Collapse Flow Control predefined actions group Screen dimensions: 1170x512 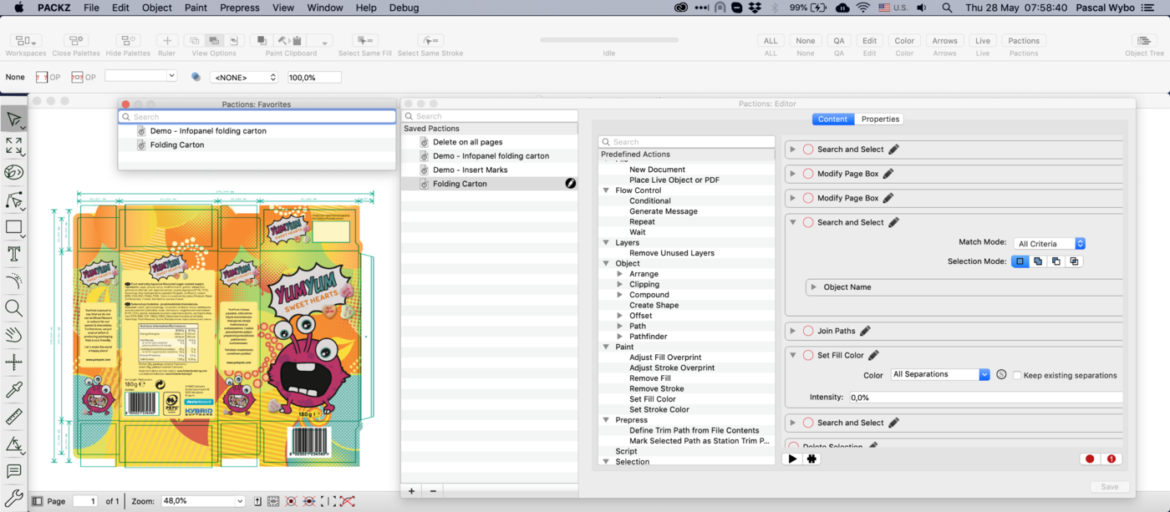pyautogui.click(x=606, y=190)
